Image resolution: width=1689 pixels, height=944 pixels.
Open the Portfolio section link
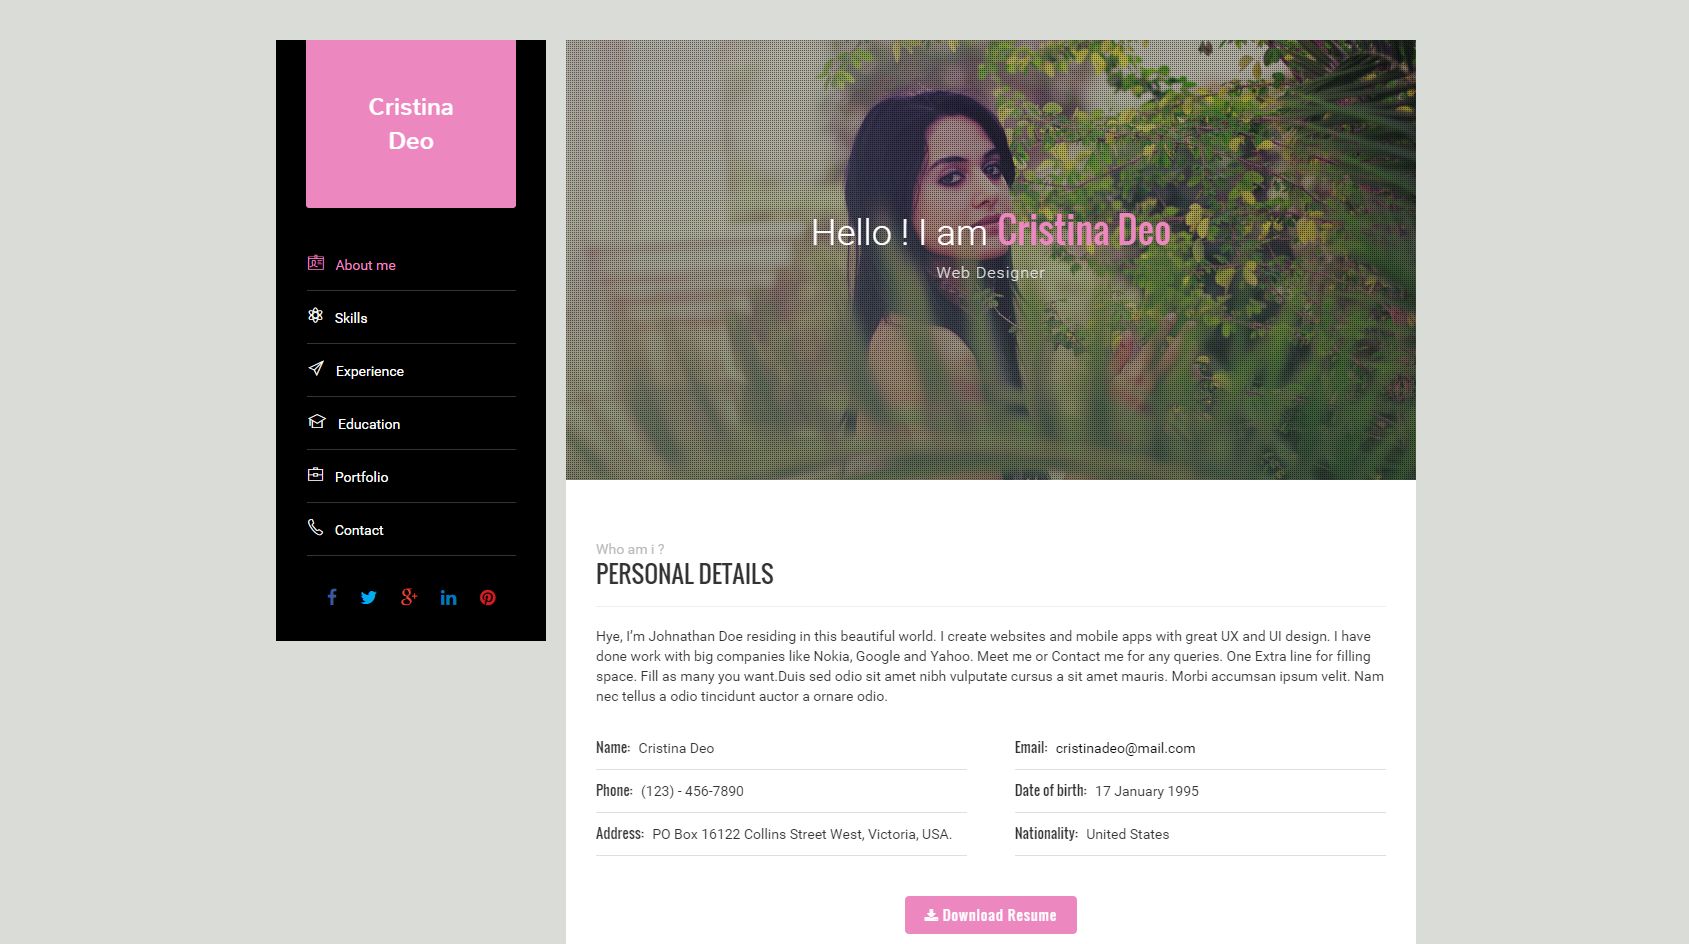[411, 477]
